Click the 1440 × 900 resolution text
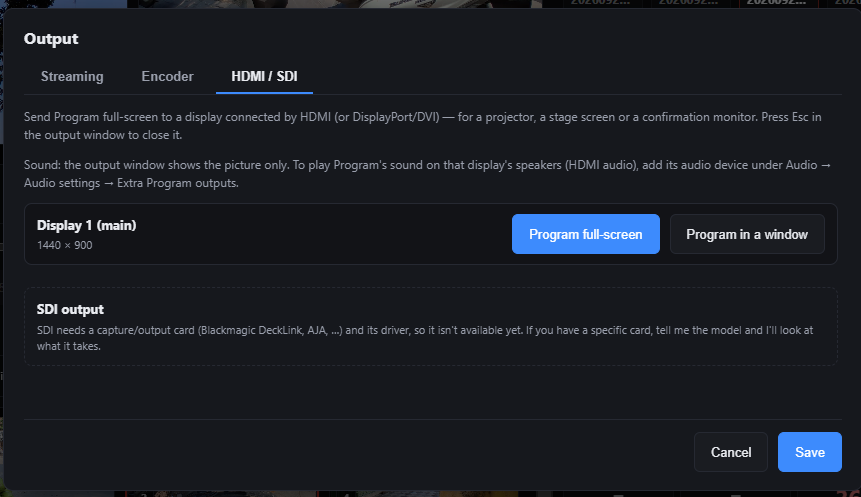This screenshot has width=861, height=497. pos(64,245)
